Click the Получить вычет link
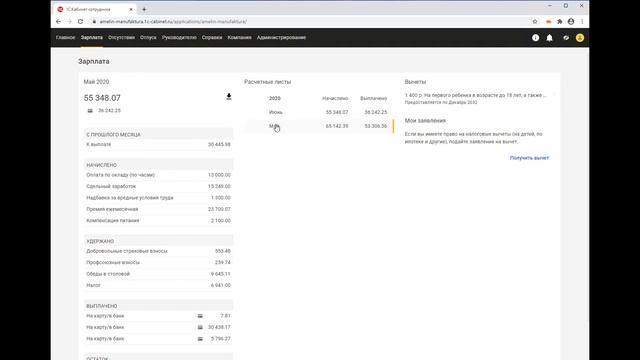Image resolution: width=640 pixels, height=360 pixels. click(x=529, y=158)
